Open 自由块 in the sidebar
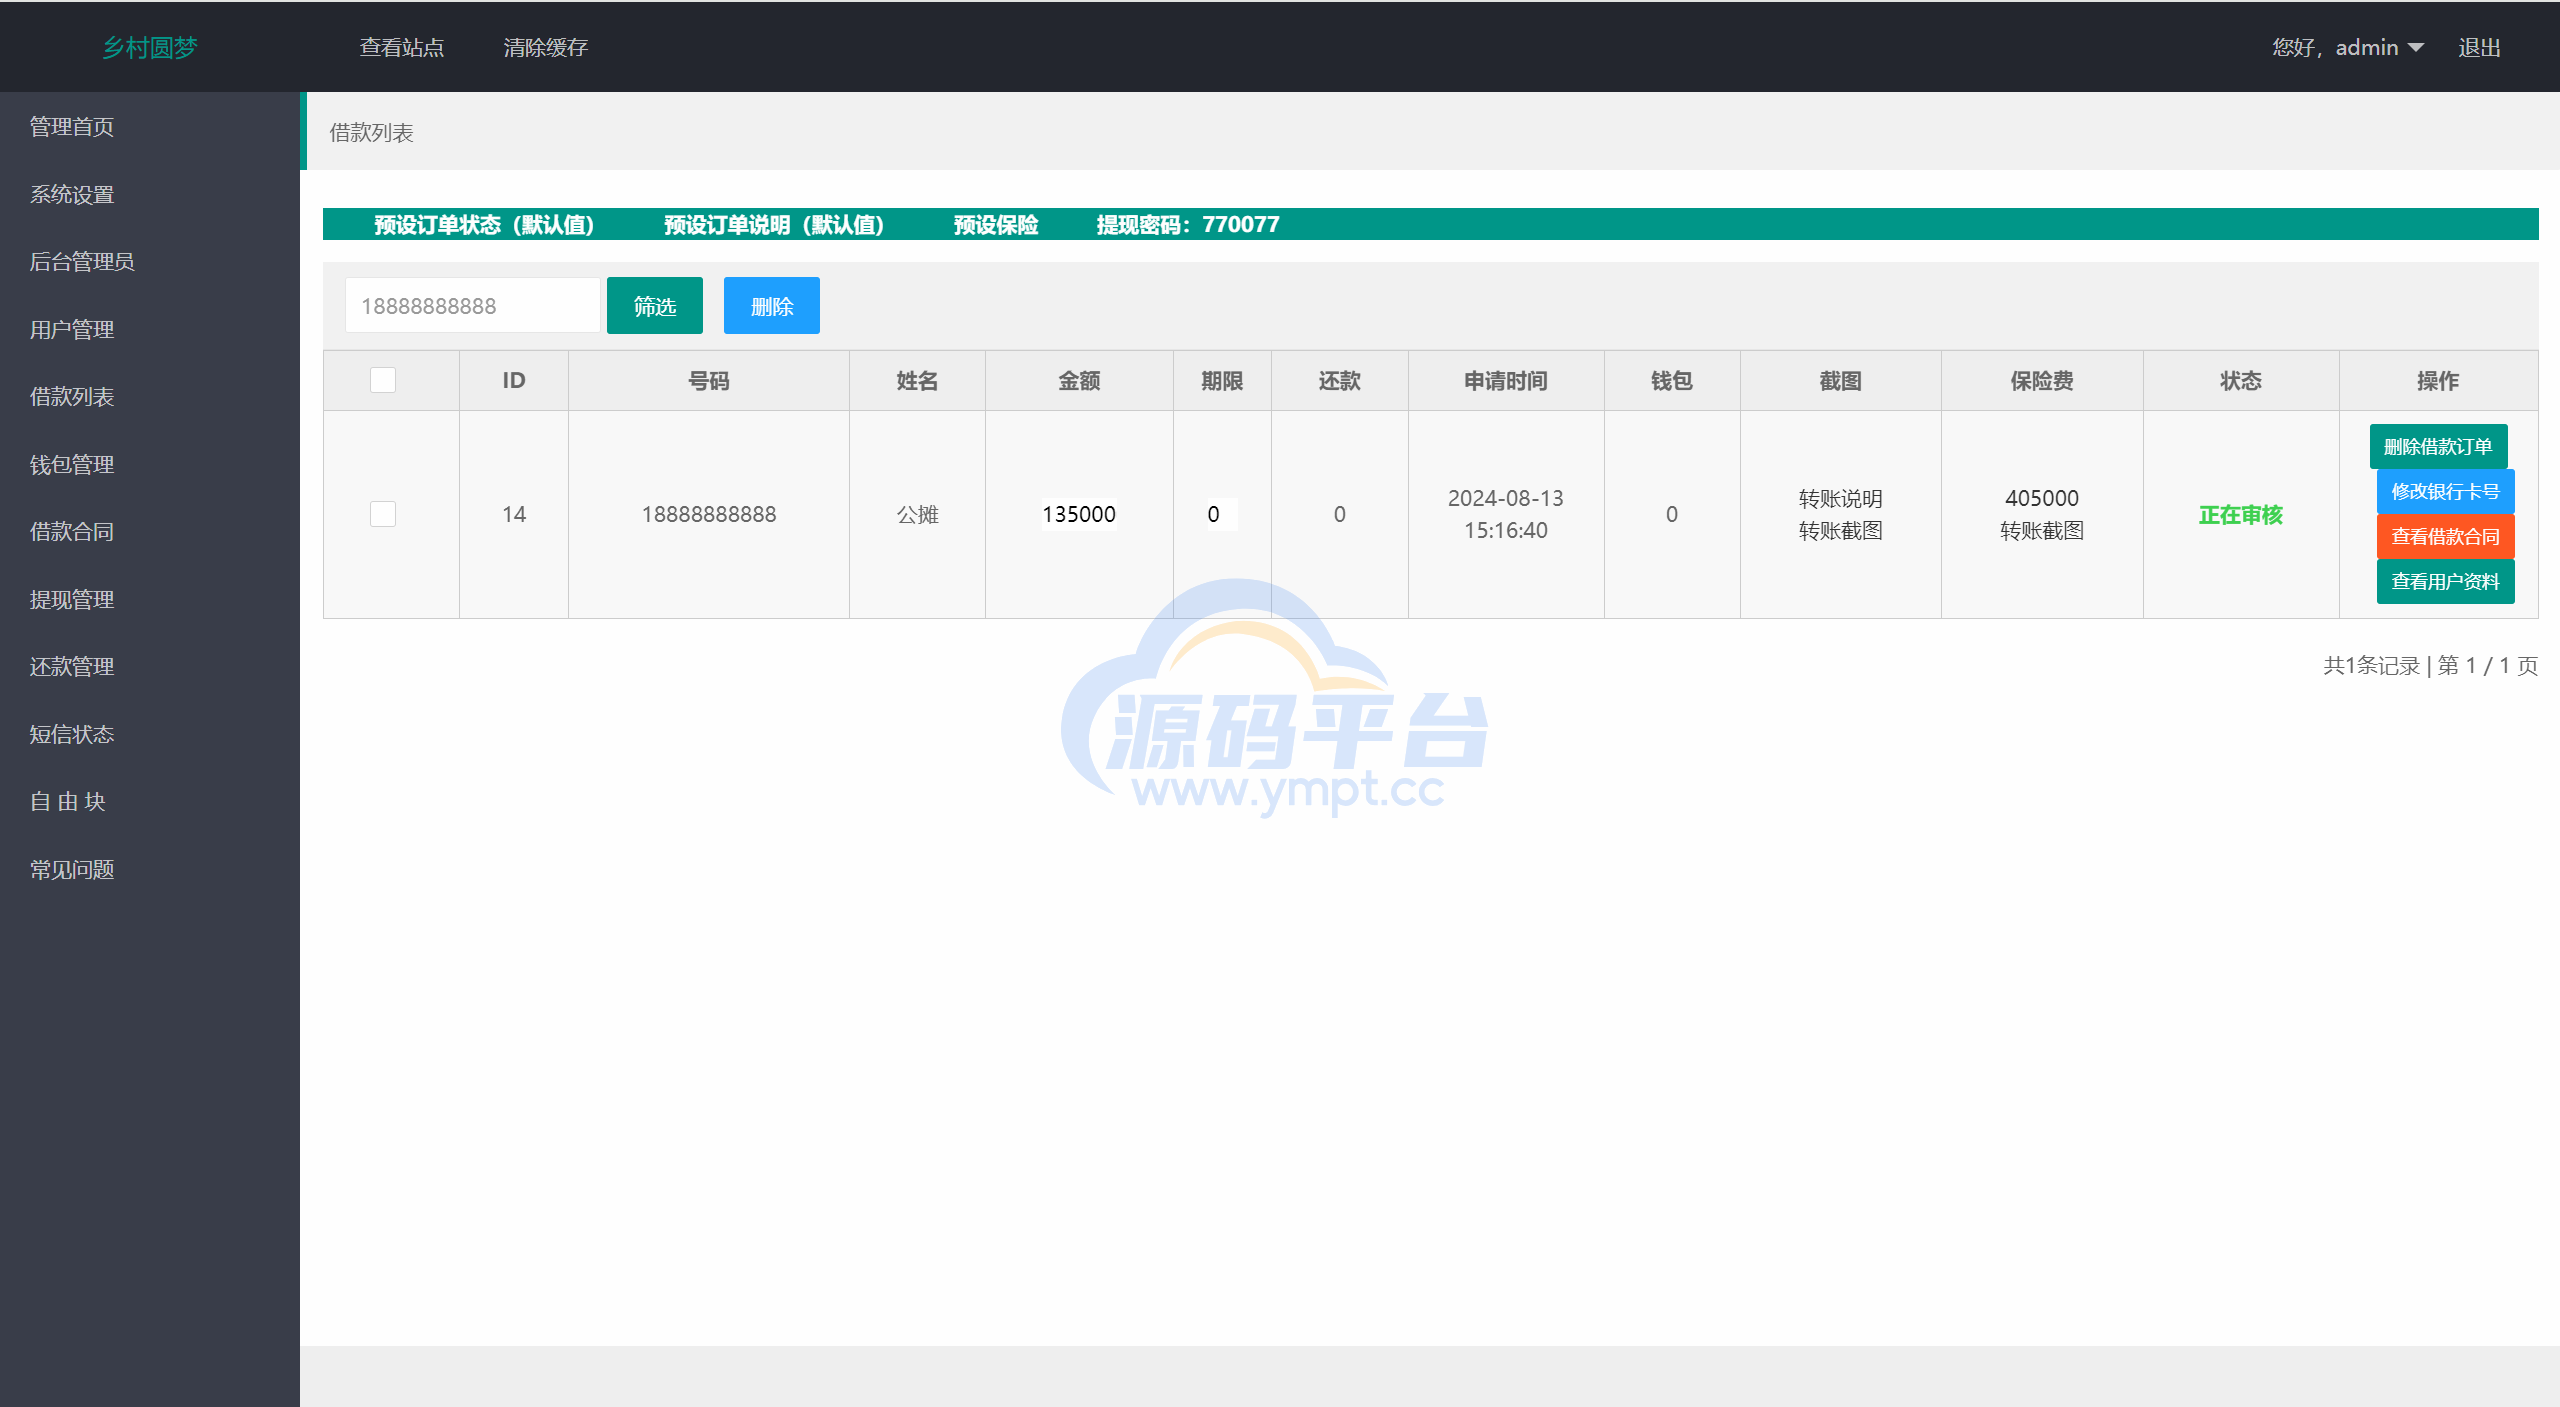This screenshot has width=2560, height=1407. (x=68, y=802)
